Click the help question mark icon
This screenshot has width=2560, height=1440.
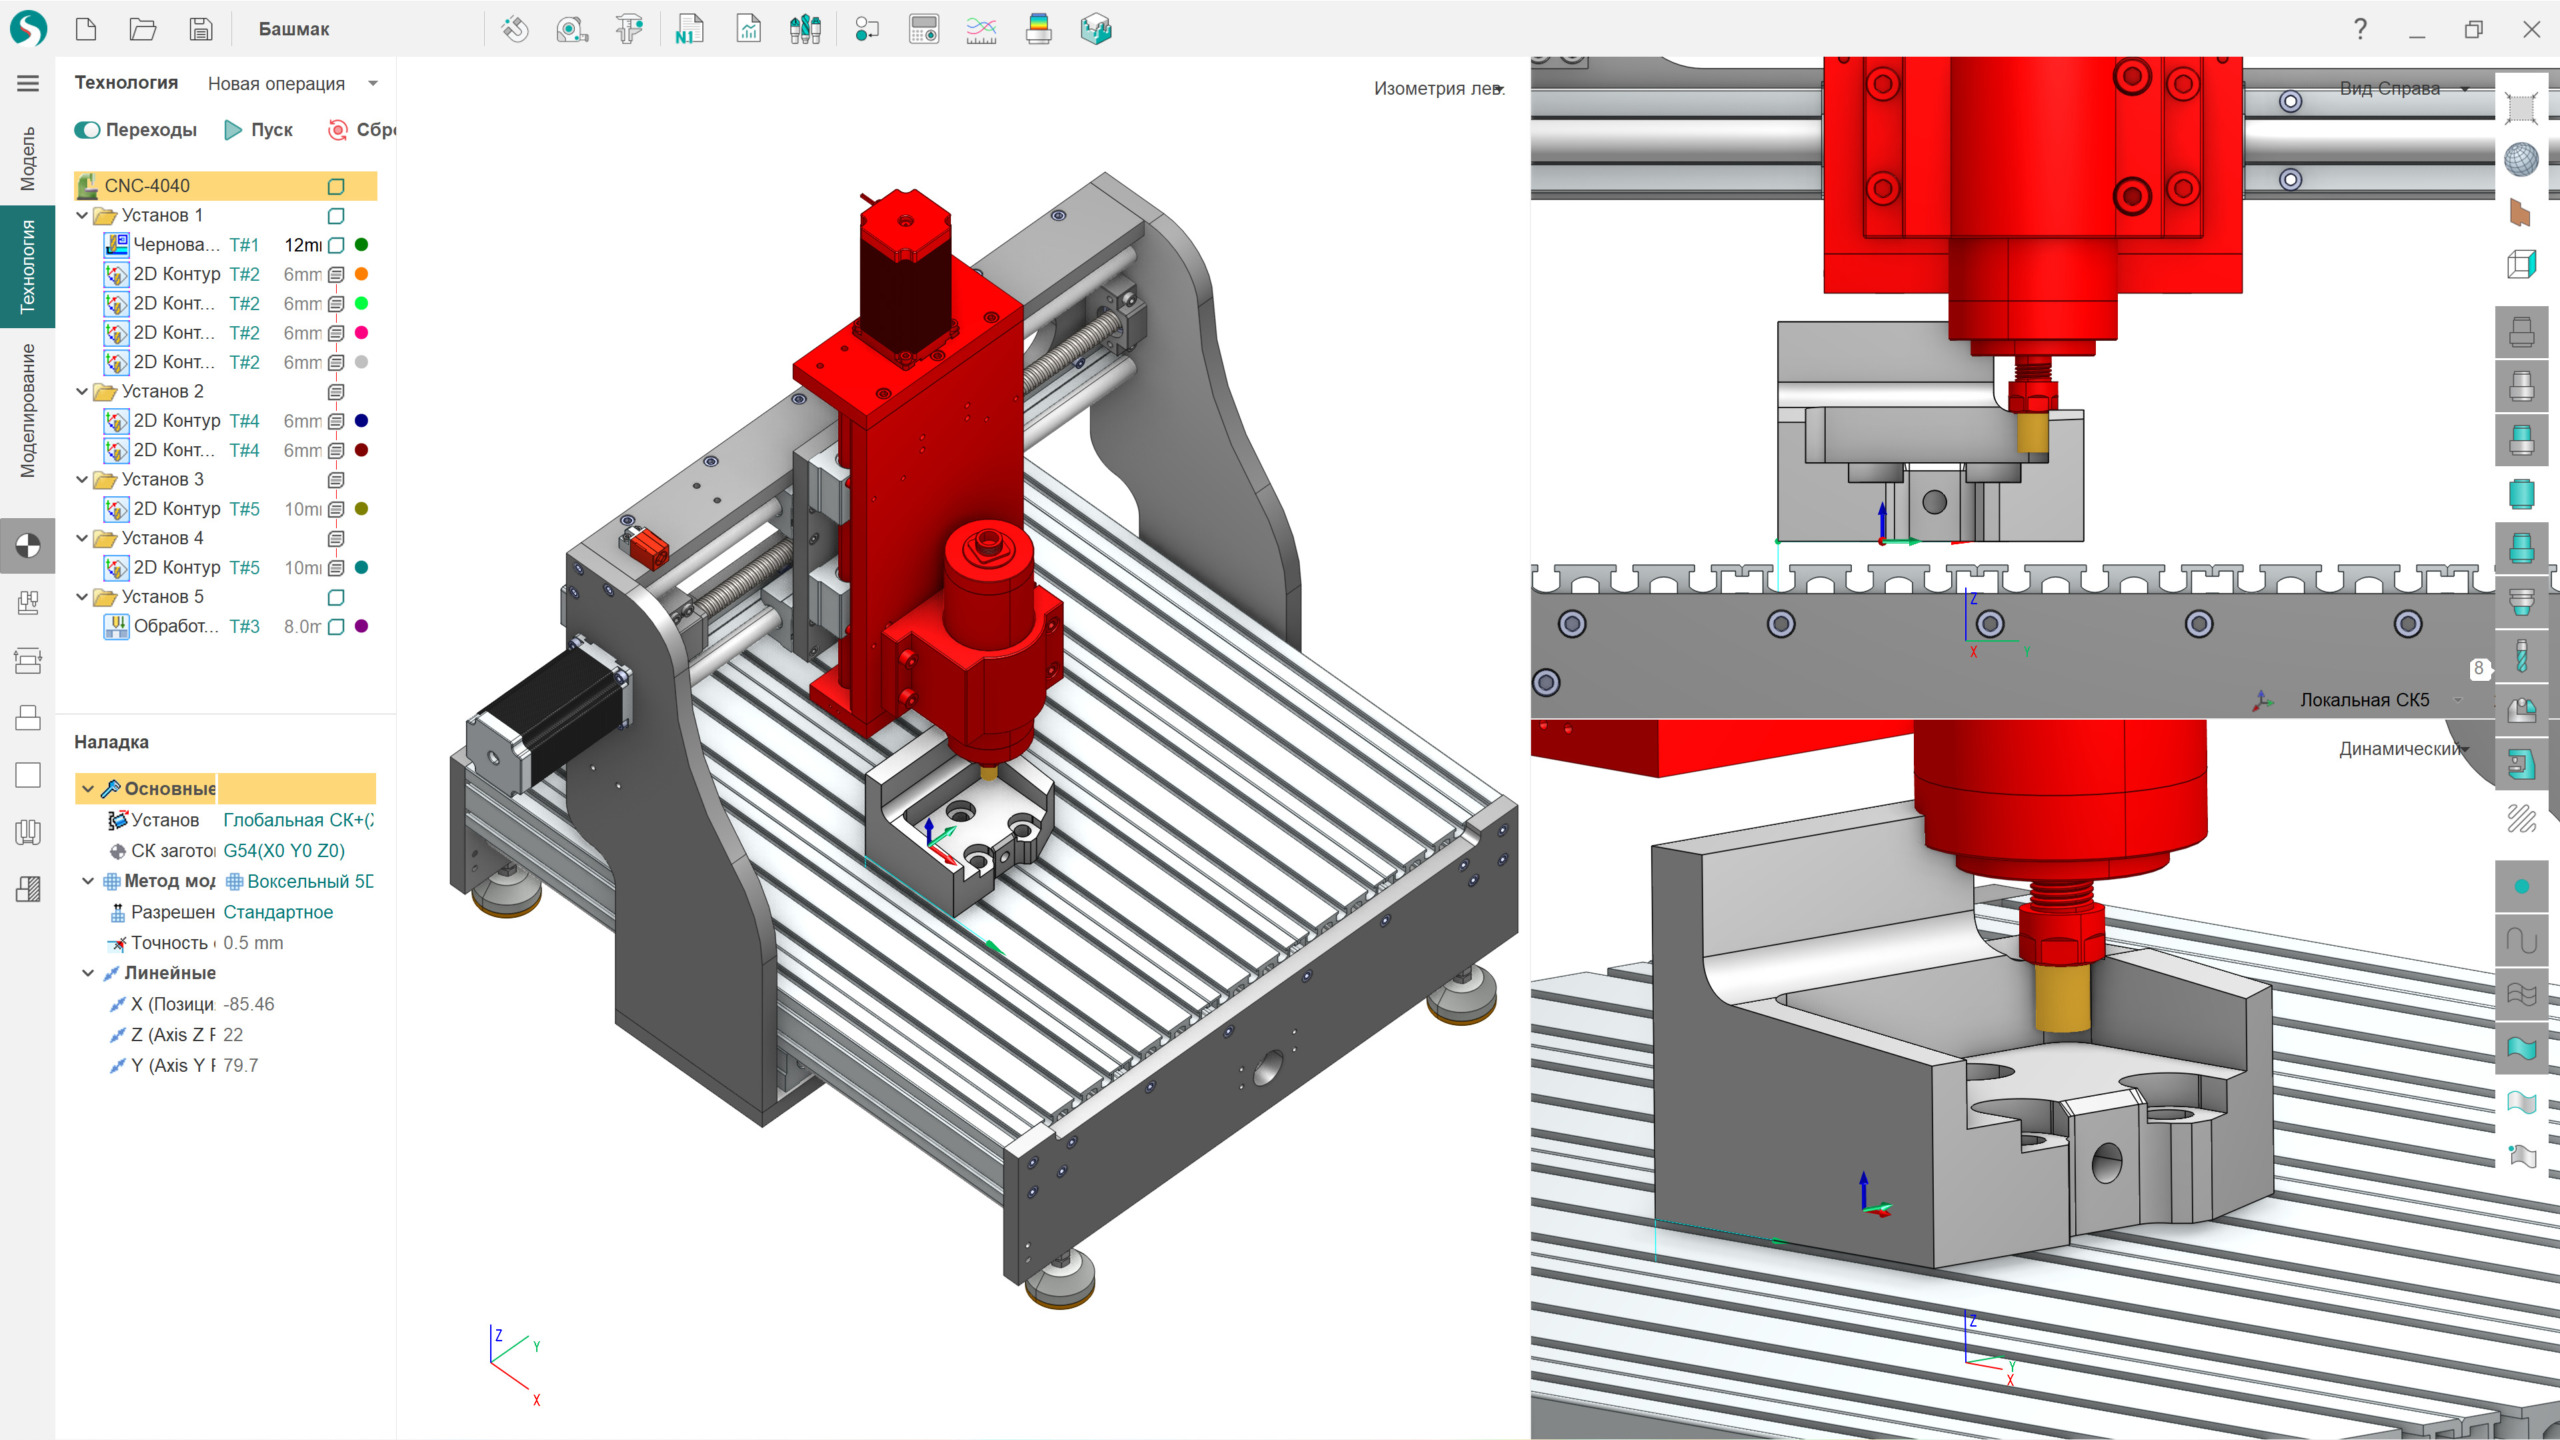pyautogui.click(x=2360, y=29)
